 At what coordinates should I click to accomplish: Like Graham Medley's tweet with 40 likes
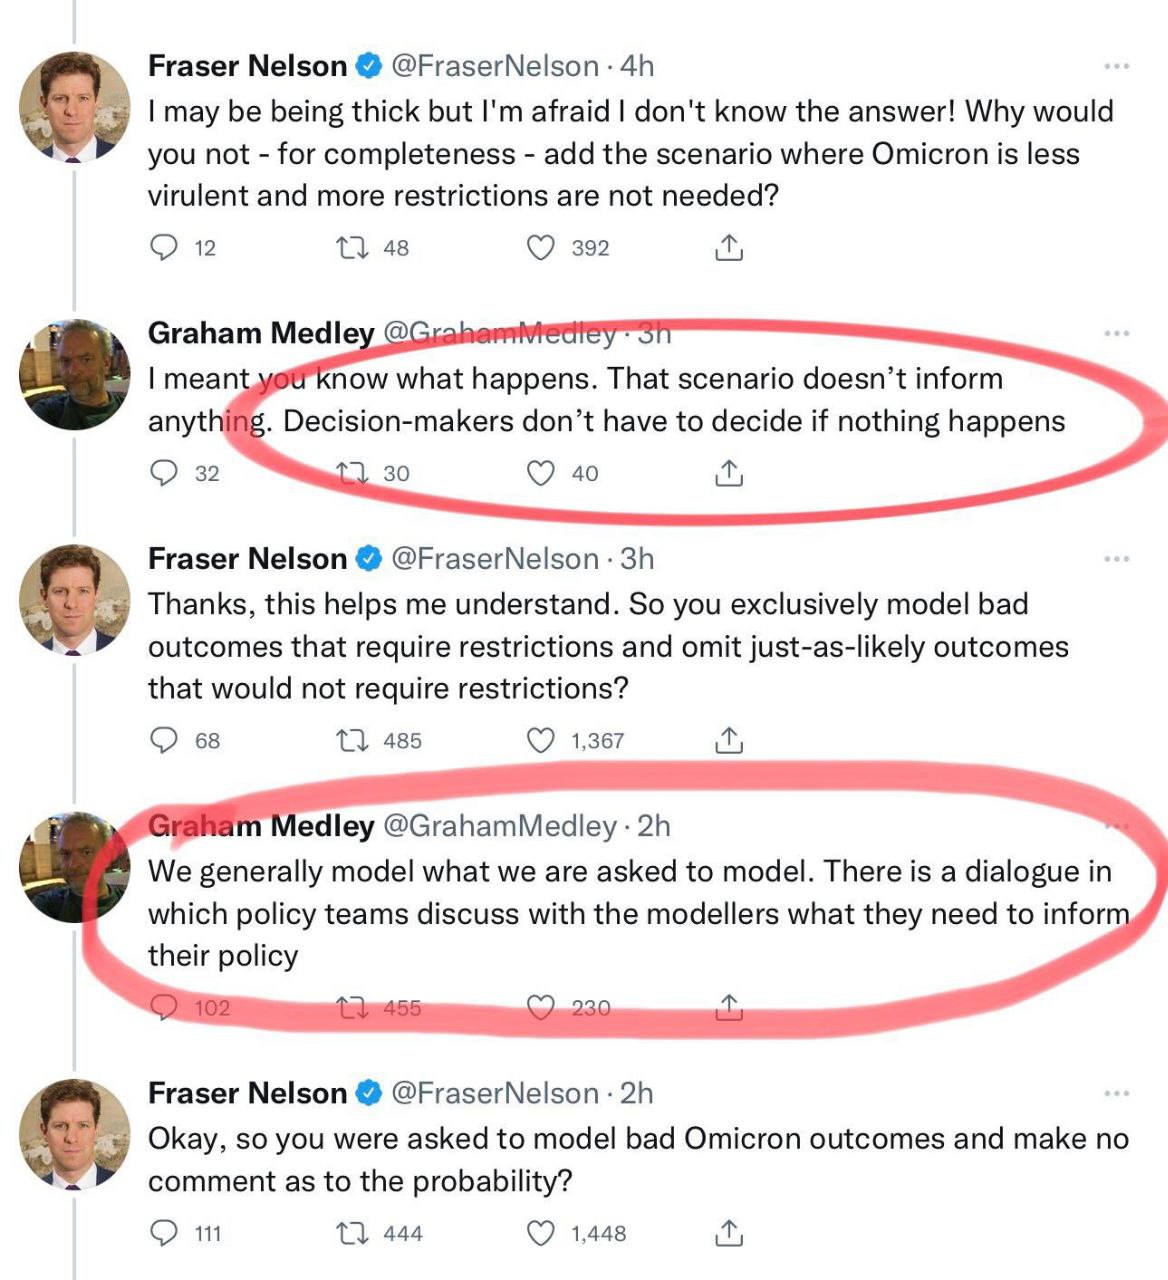541,473
